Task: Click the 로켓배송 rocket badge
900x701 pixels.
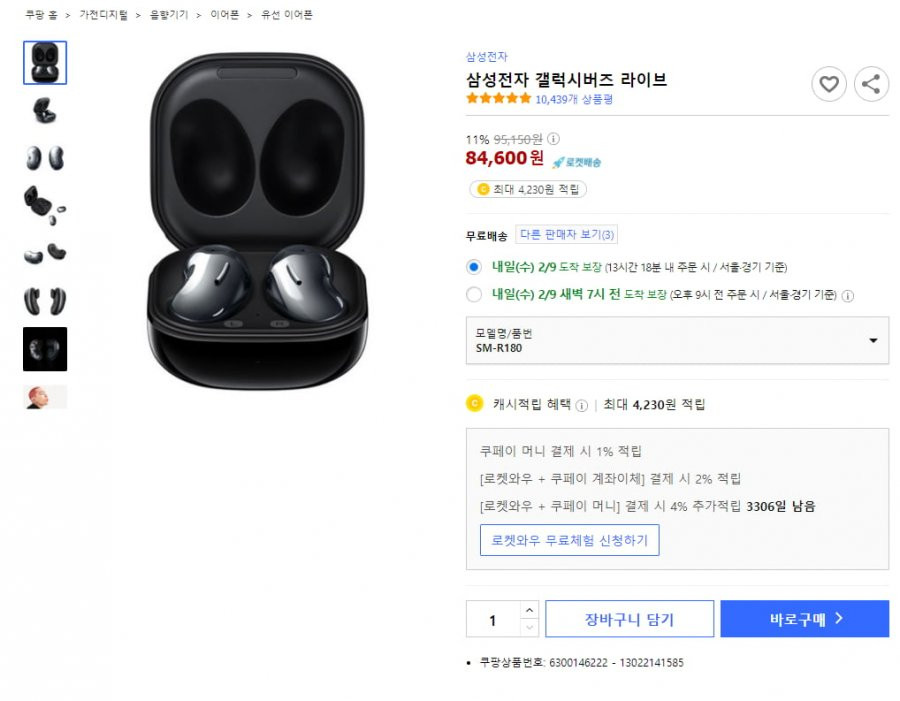Action: (x=577, y=162)
